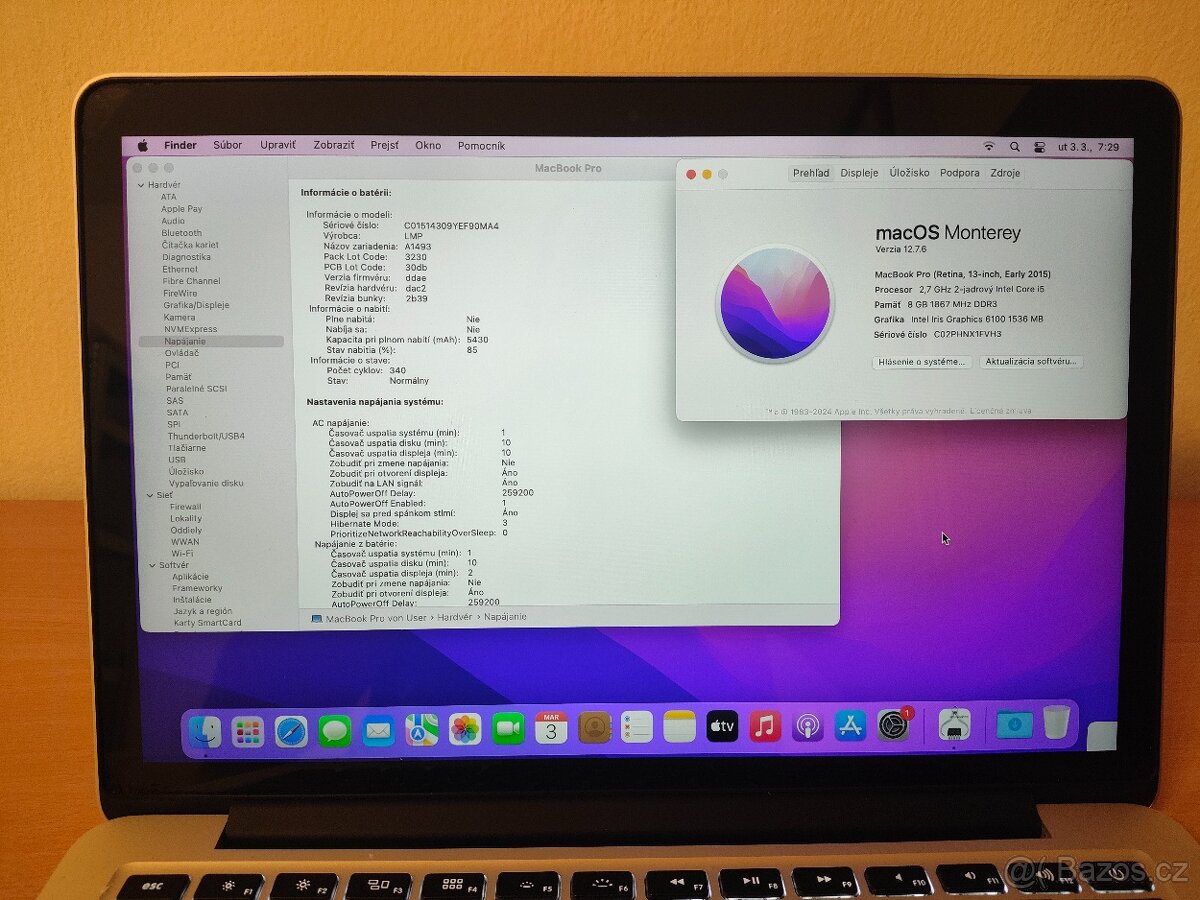Switch to the Displeje tab

(x=858, y=172)
